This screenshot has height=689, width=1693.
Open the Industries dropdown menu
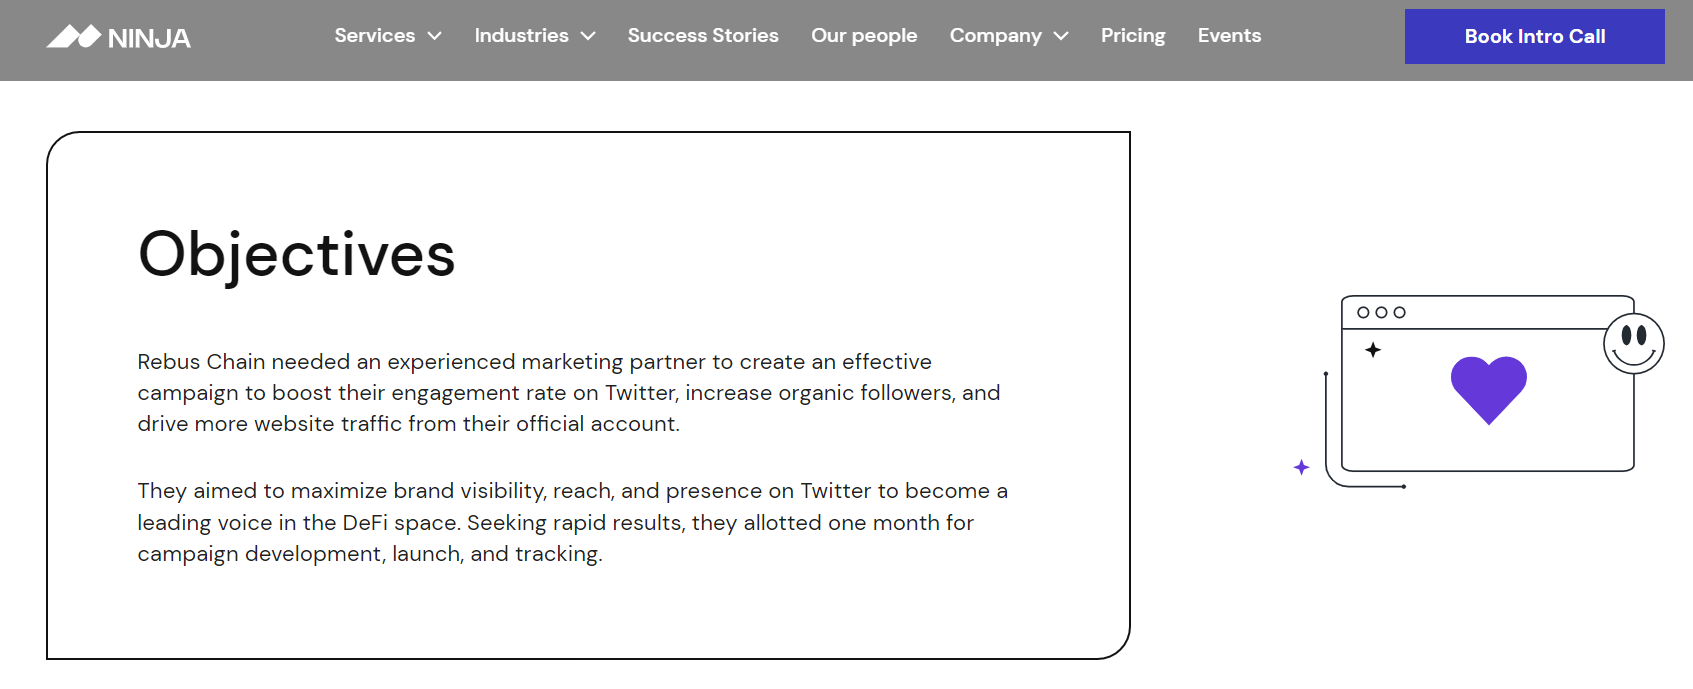point(522,36)
